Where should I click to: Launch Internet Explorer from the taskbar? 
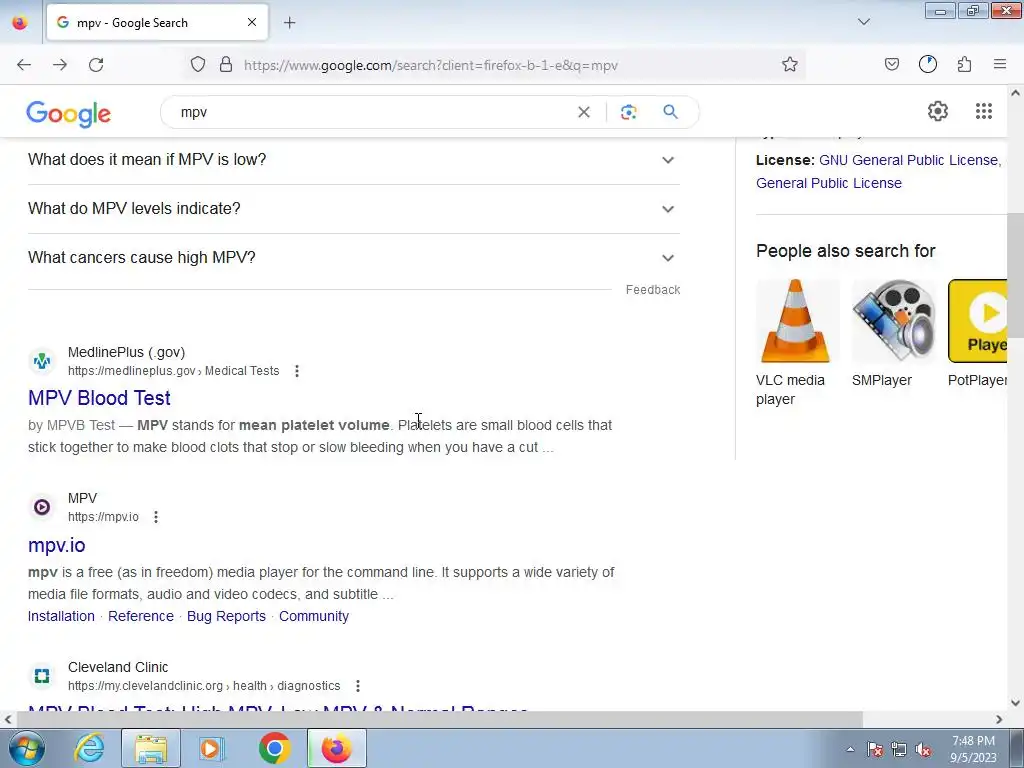pyautogui.click(x=89, y=748)
